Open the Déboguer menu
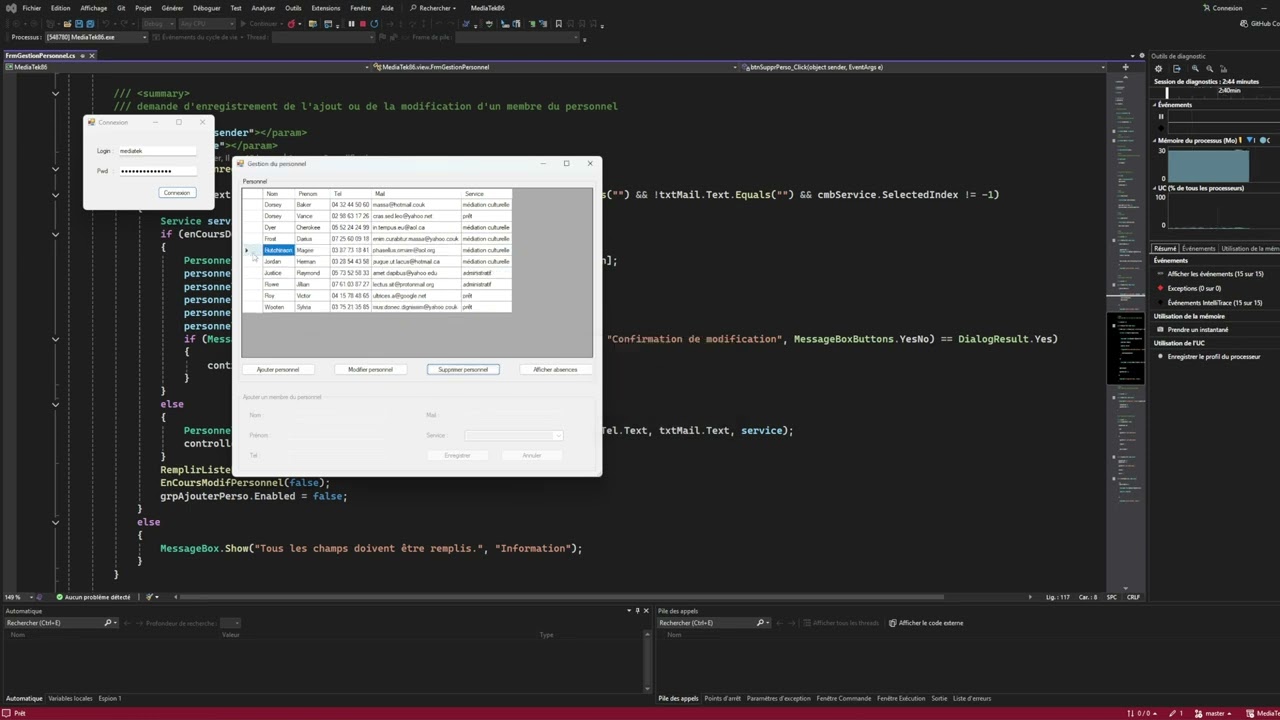1280x720 pixels. pos(207,8)
